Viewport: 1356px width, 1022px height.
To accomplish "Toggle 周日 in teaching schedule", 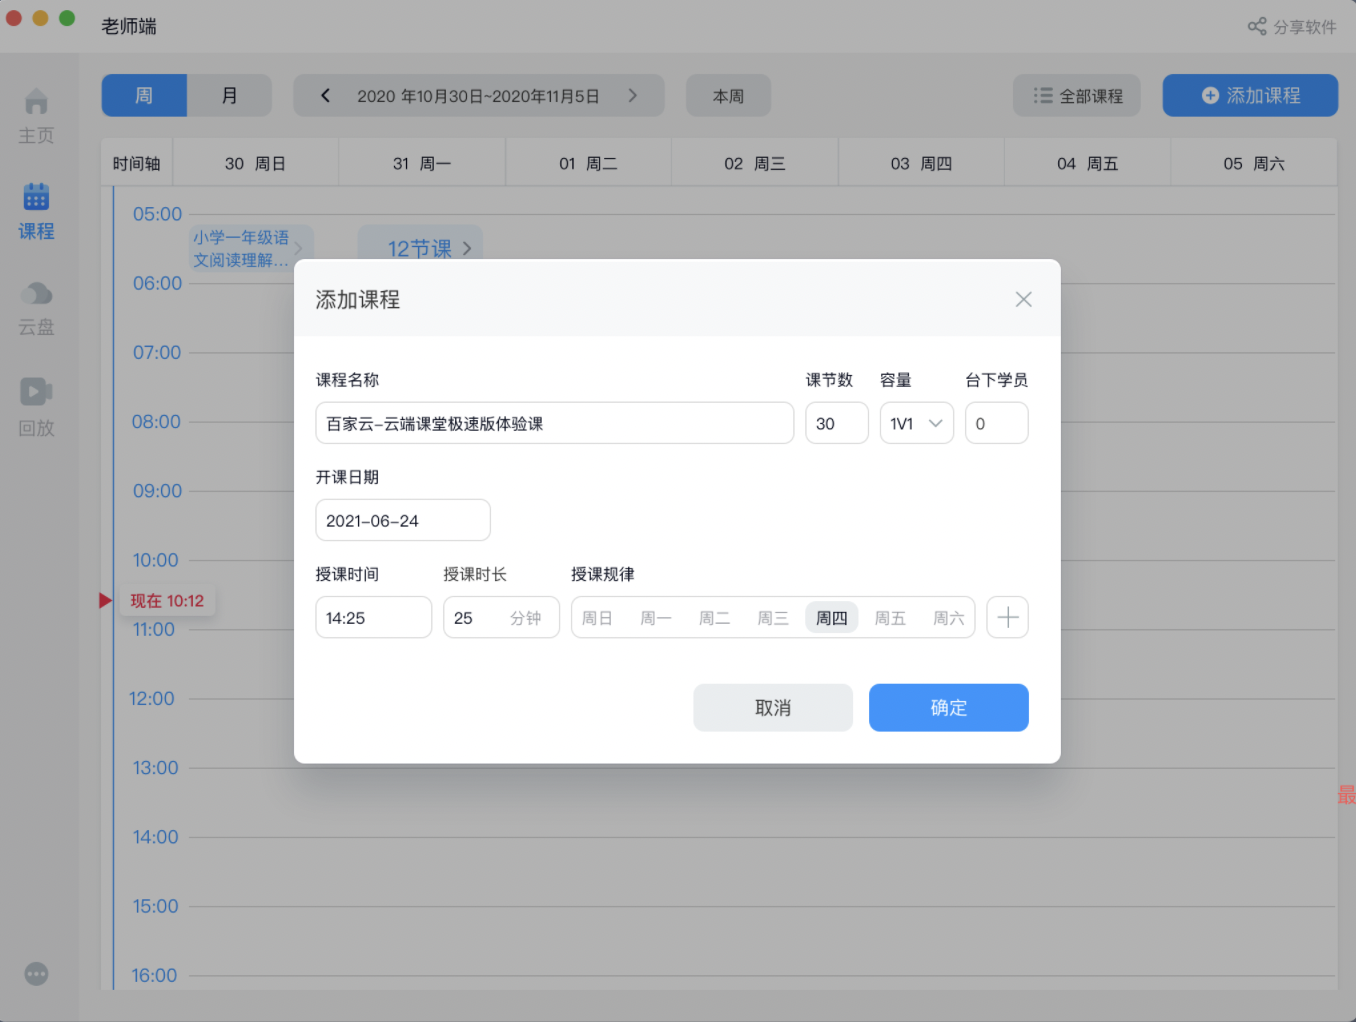I will tap(597, 618).
